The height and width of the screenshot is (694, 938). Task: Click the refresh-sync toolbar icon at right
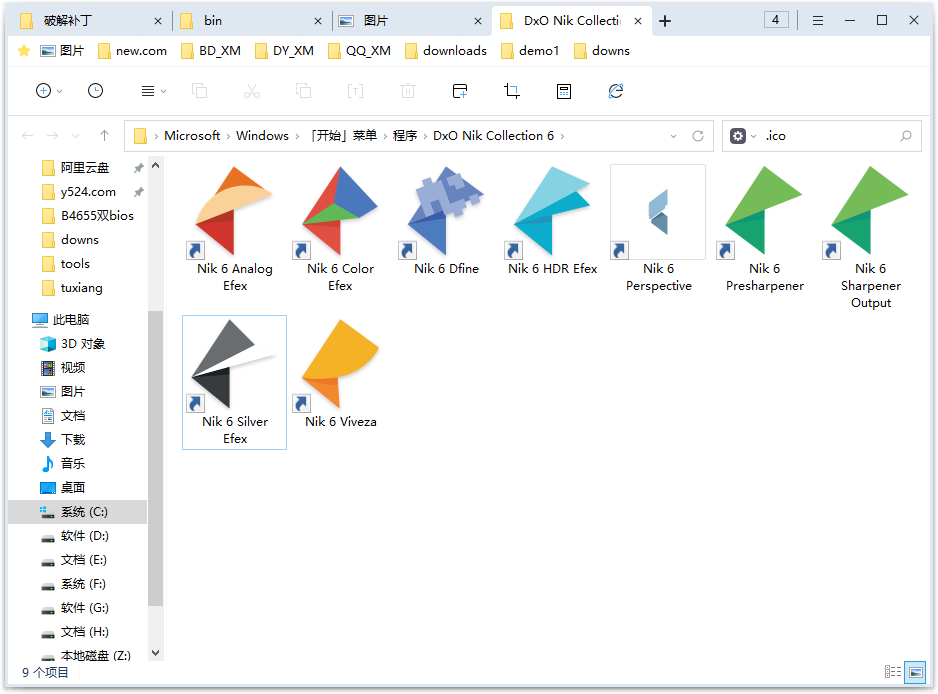pos(616,91)
